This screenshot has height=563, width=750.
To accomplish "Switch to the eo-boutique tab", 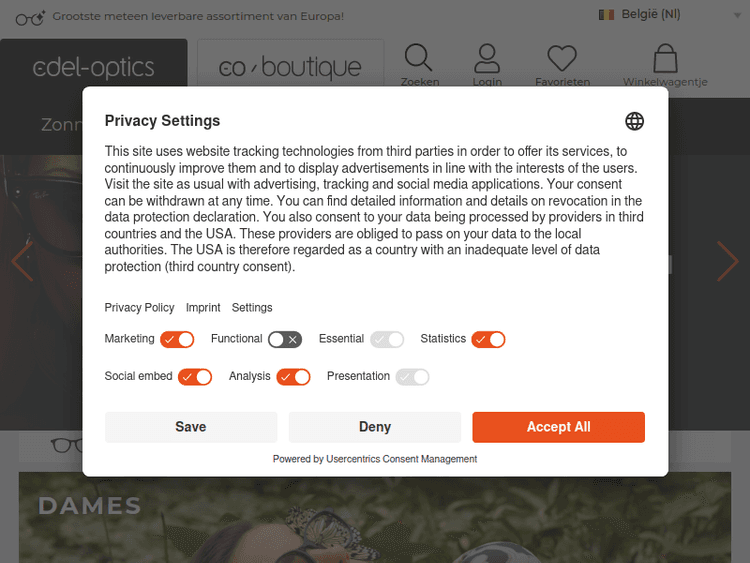I will 290,68.
